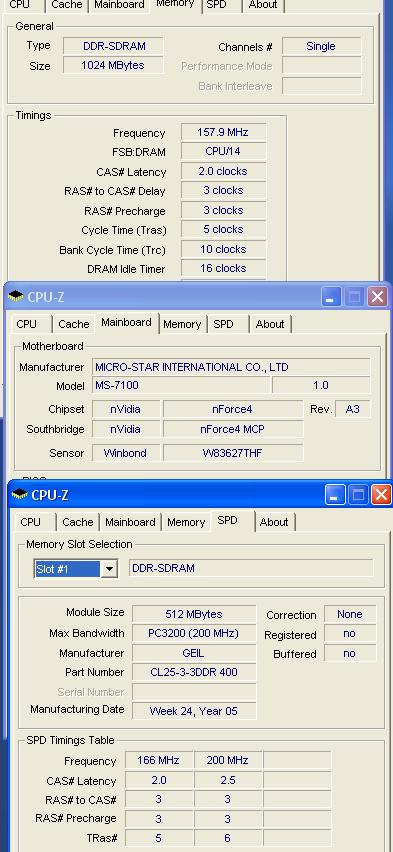Image resolution: width=393 pixels, height=852 pixels.
Task: Click the SPD table 200 MHz frequency cell
Action: (228, 760)
